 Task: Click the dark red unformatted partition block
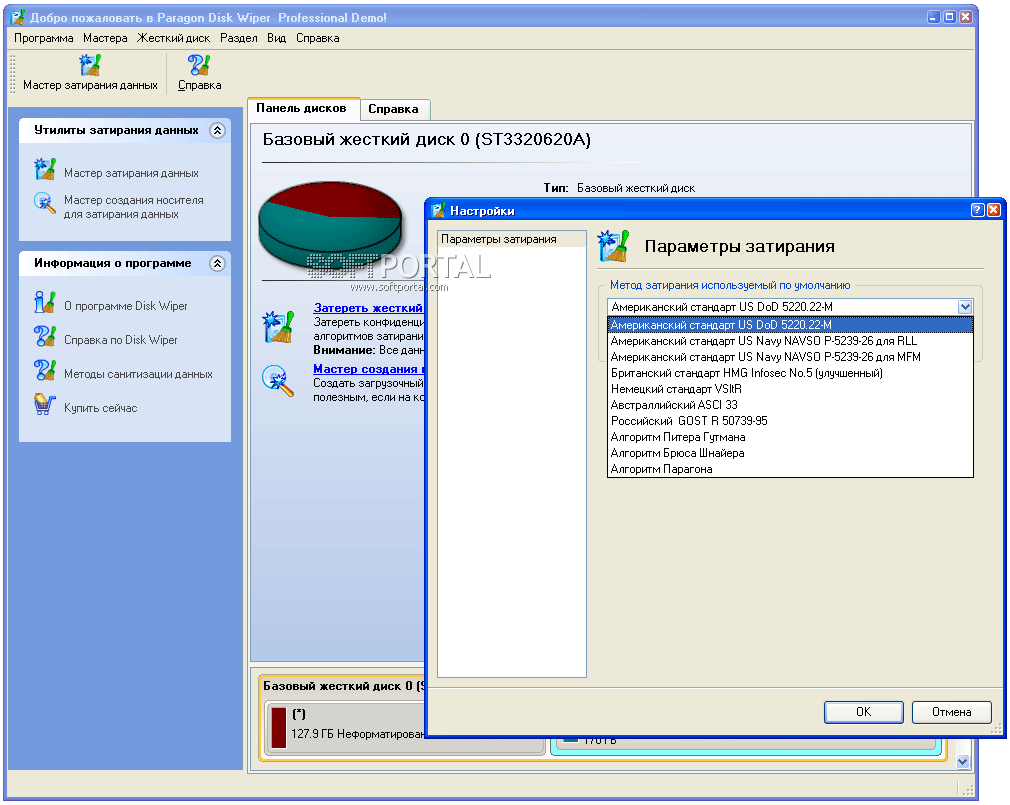tap(279, 728)
